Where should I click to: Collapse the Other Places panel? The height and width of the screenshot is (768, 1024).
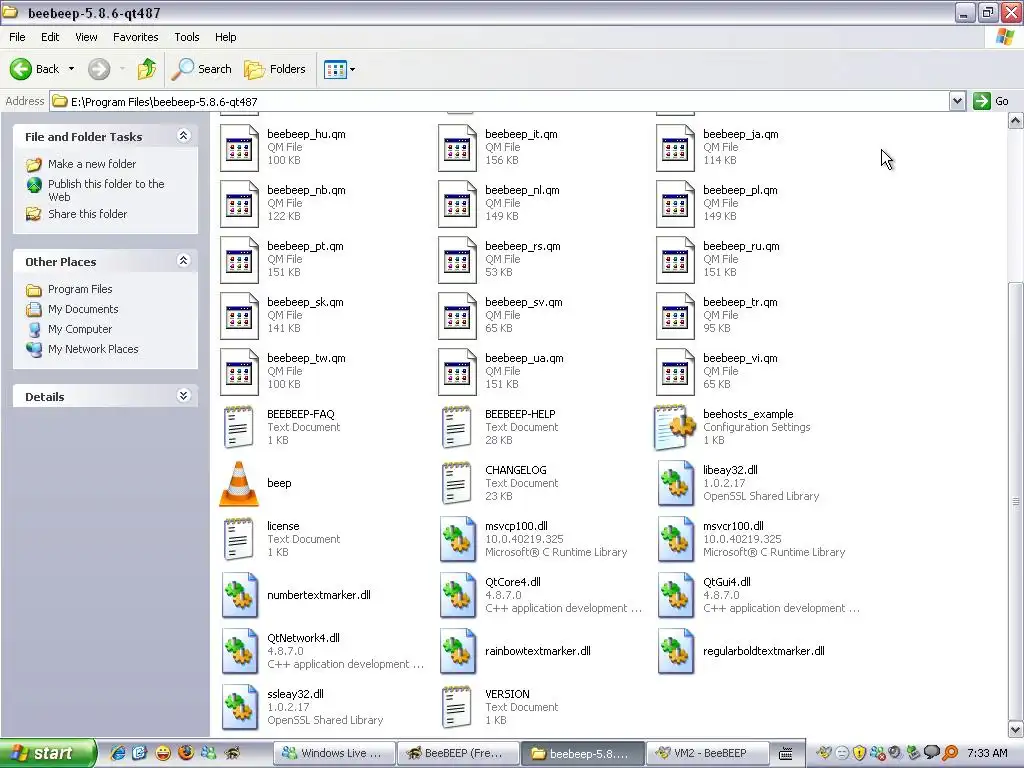(184, 261)
